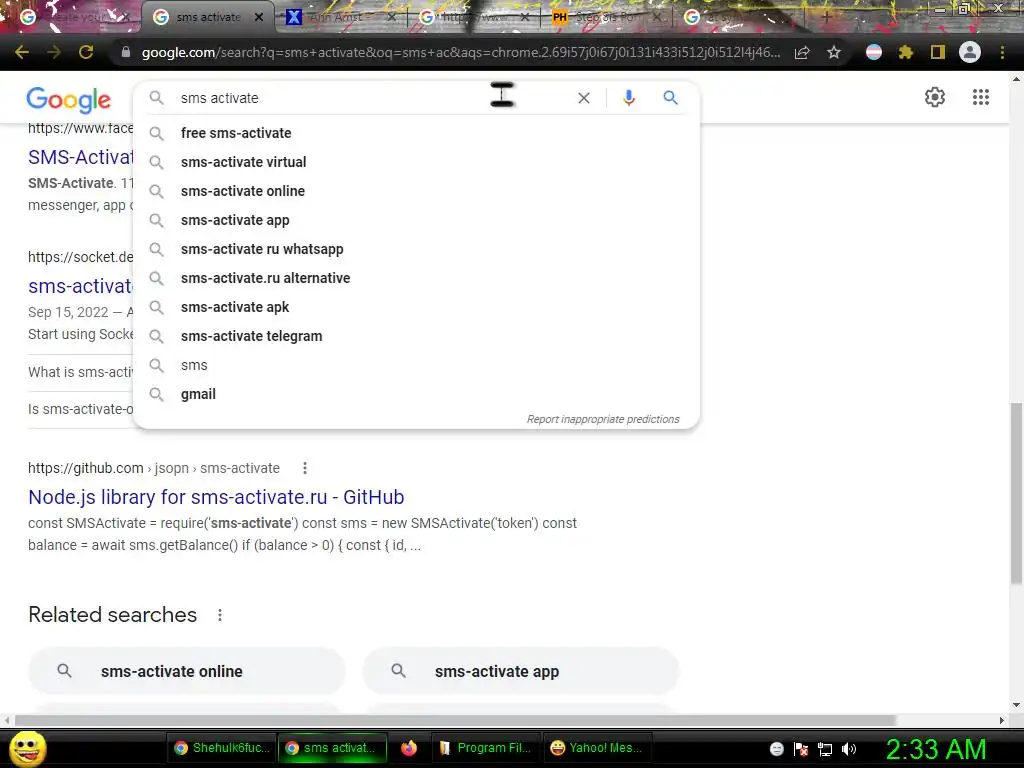Click the Google logo
The image size is (1024, 768).
(x=69, y=99)
